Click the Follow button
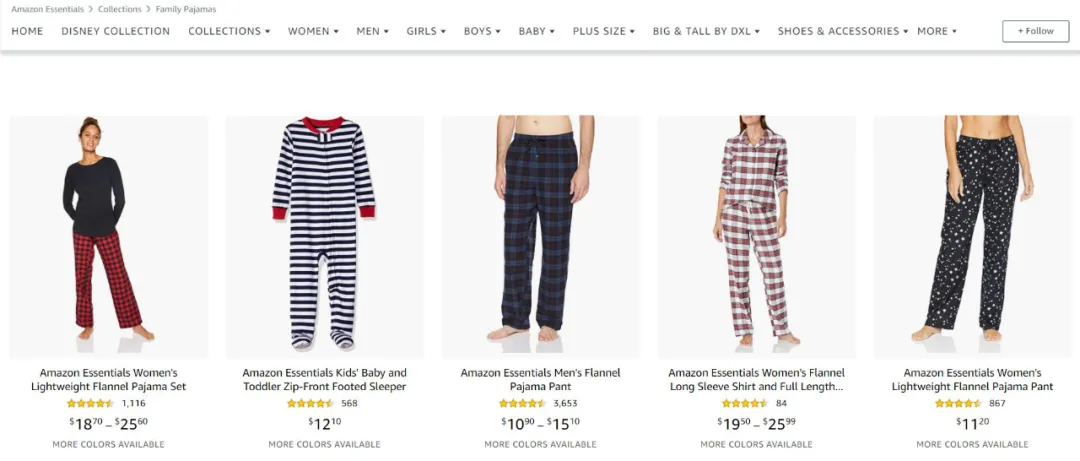1080x461 pixels. point(1035,31)
